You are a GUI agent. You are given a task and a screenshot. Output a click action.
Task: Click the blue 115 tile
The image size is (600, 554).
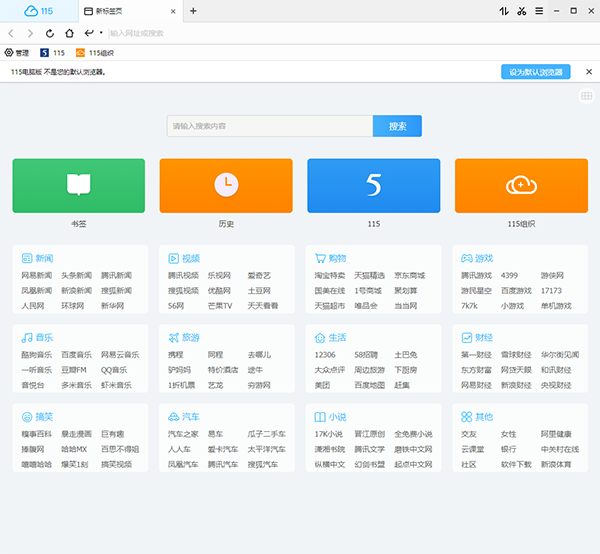point(373,185)
